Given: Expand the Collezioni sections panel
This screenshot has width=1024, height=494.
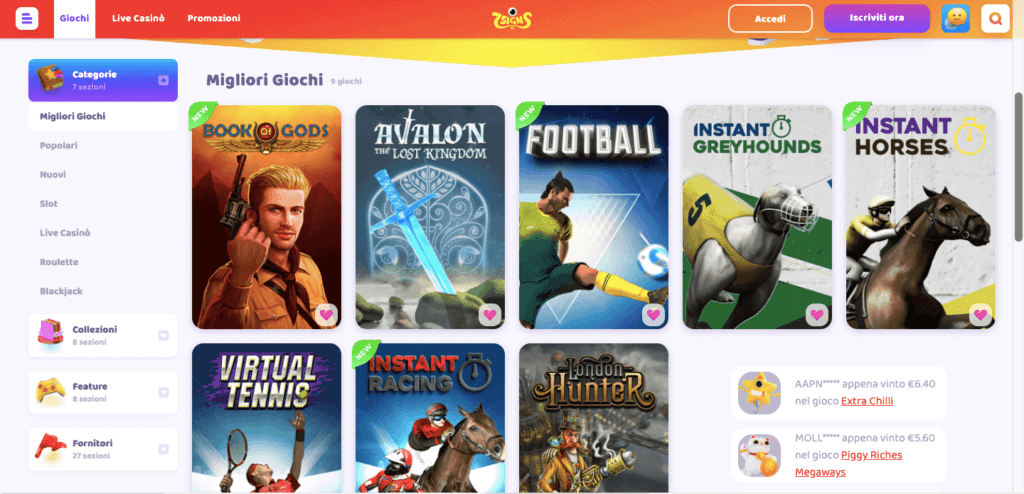Looking at the screenshot, I should coord(163,335).
